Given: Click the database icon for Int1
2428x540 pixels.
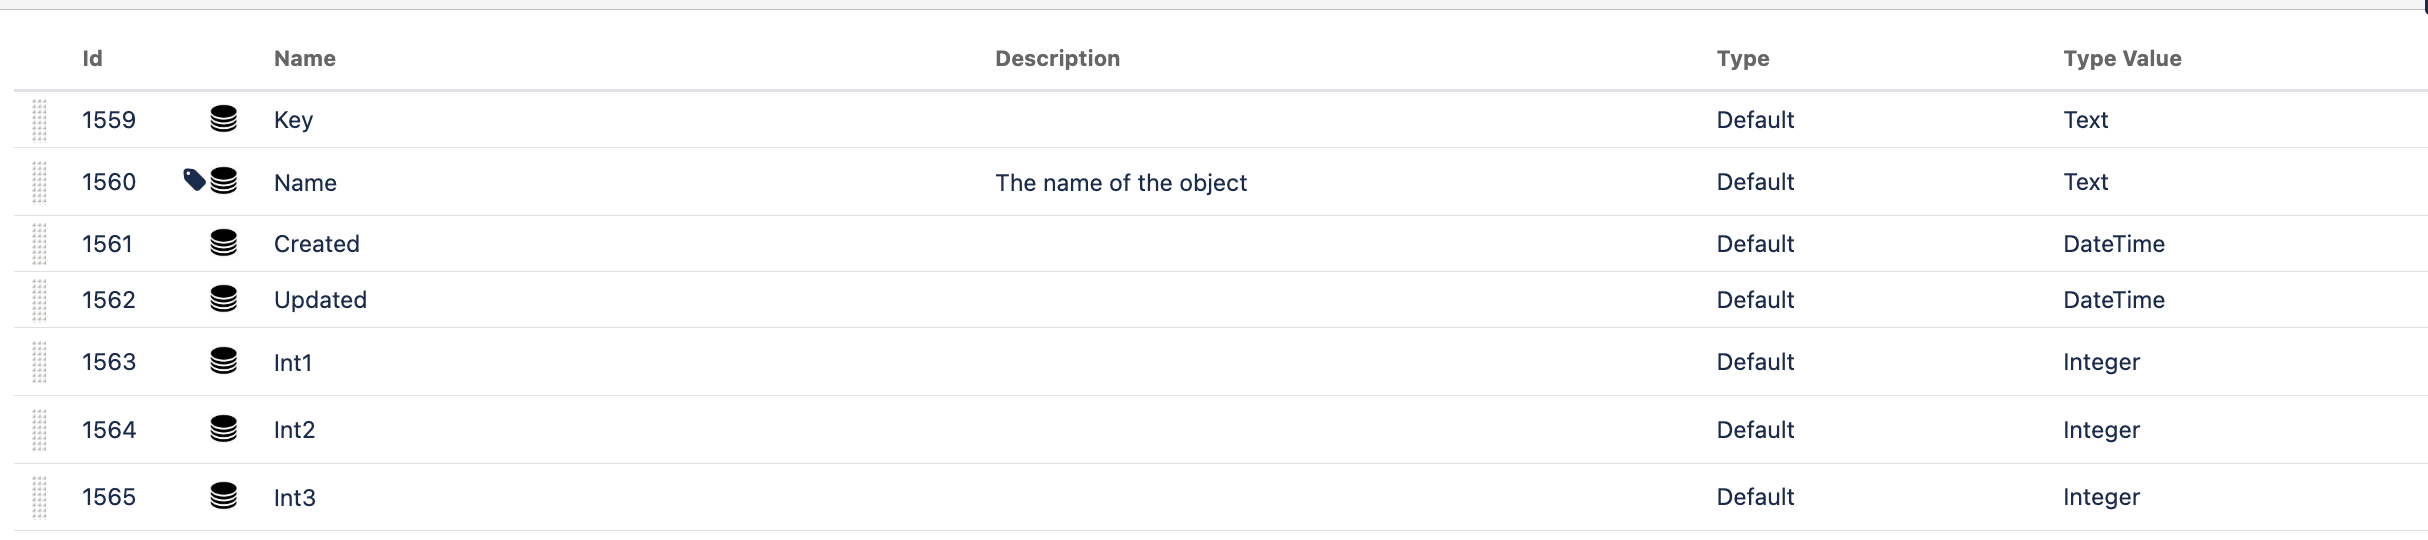Looking at the screenshot, I should pos(223,361).
